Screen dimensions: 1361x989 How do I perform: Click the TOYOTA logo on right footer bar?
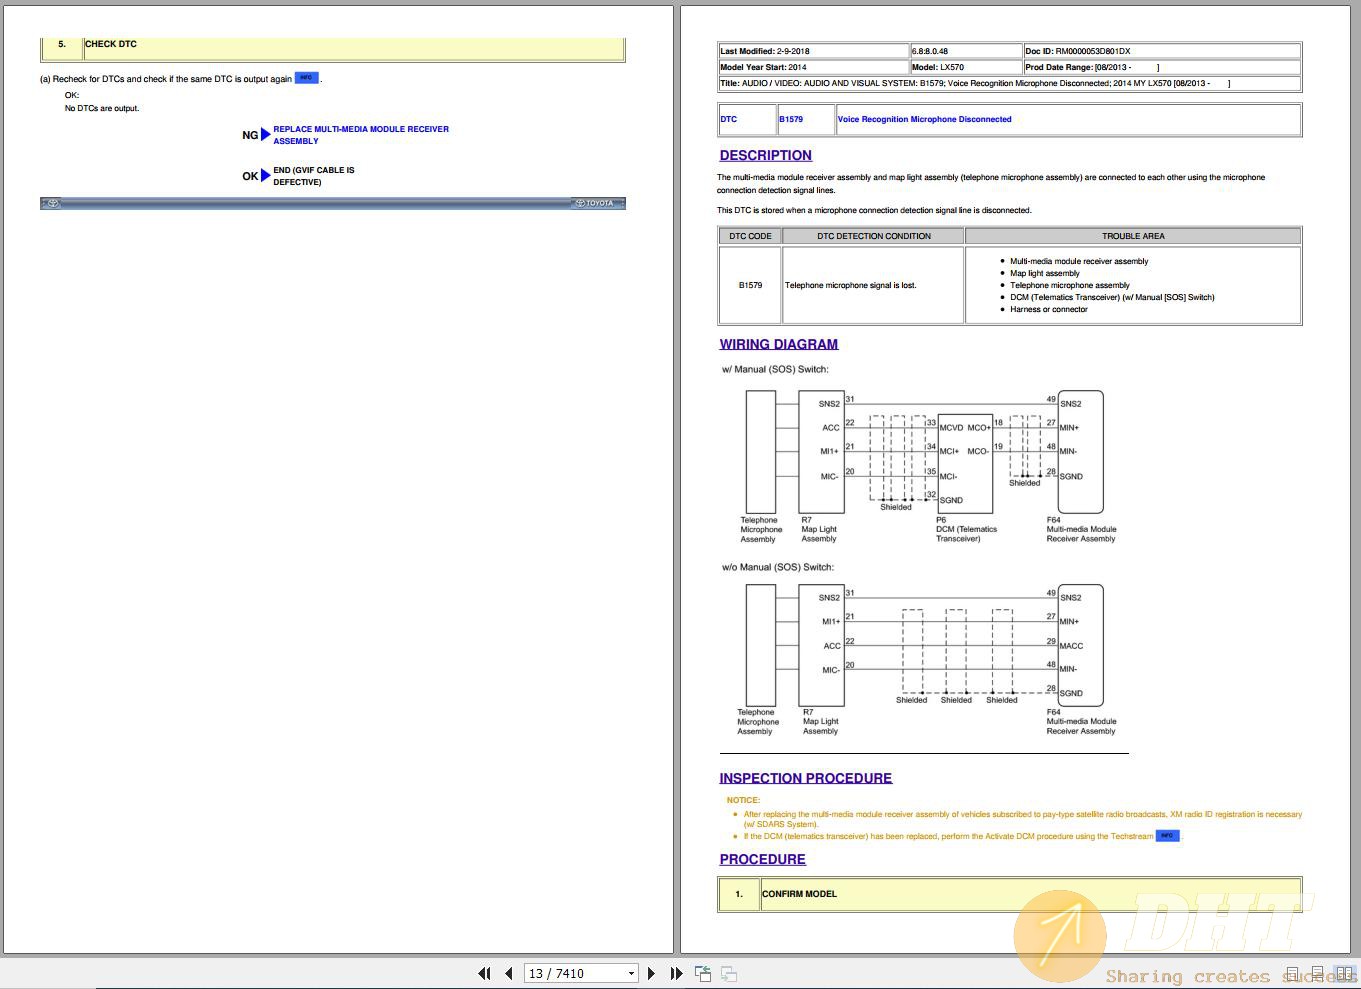point(594,203)
